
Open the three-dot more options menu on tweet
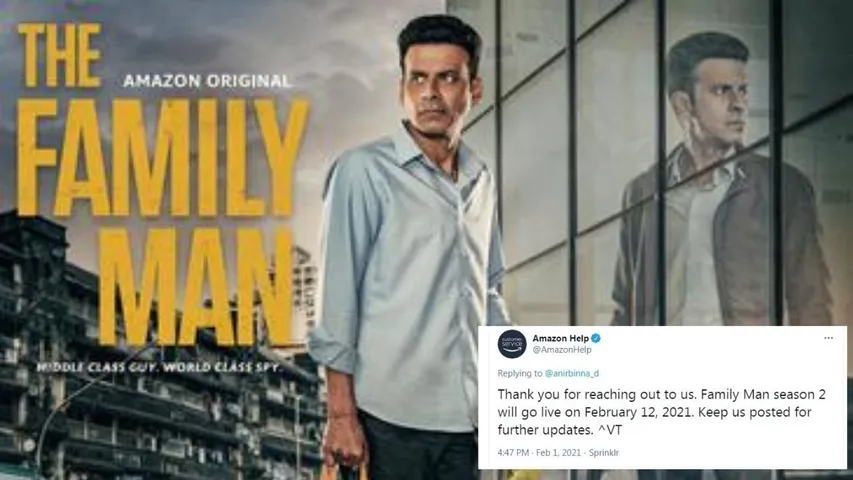coord(828,338)
